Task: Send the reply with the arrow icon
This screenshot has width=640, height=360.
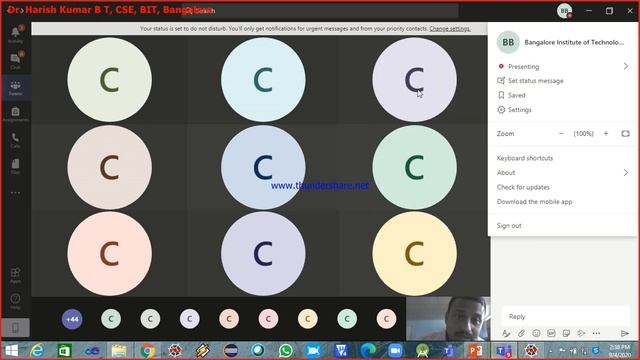Action: tap(624, 333)
